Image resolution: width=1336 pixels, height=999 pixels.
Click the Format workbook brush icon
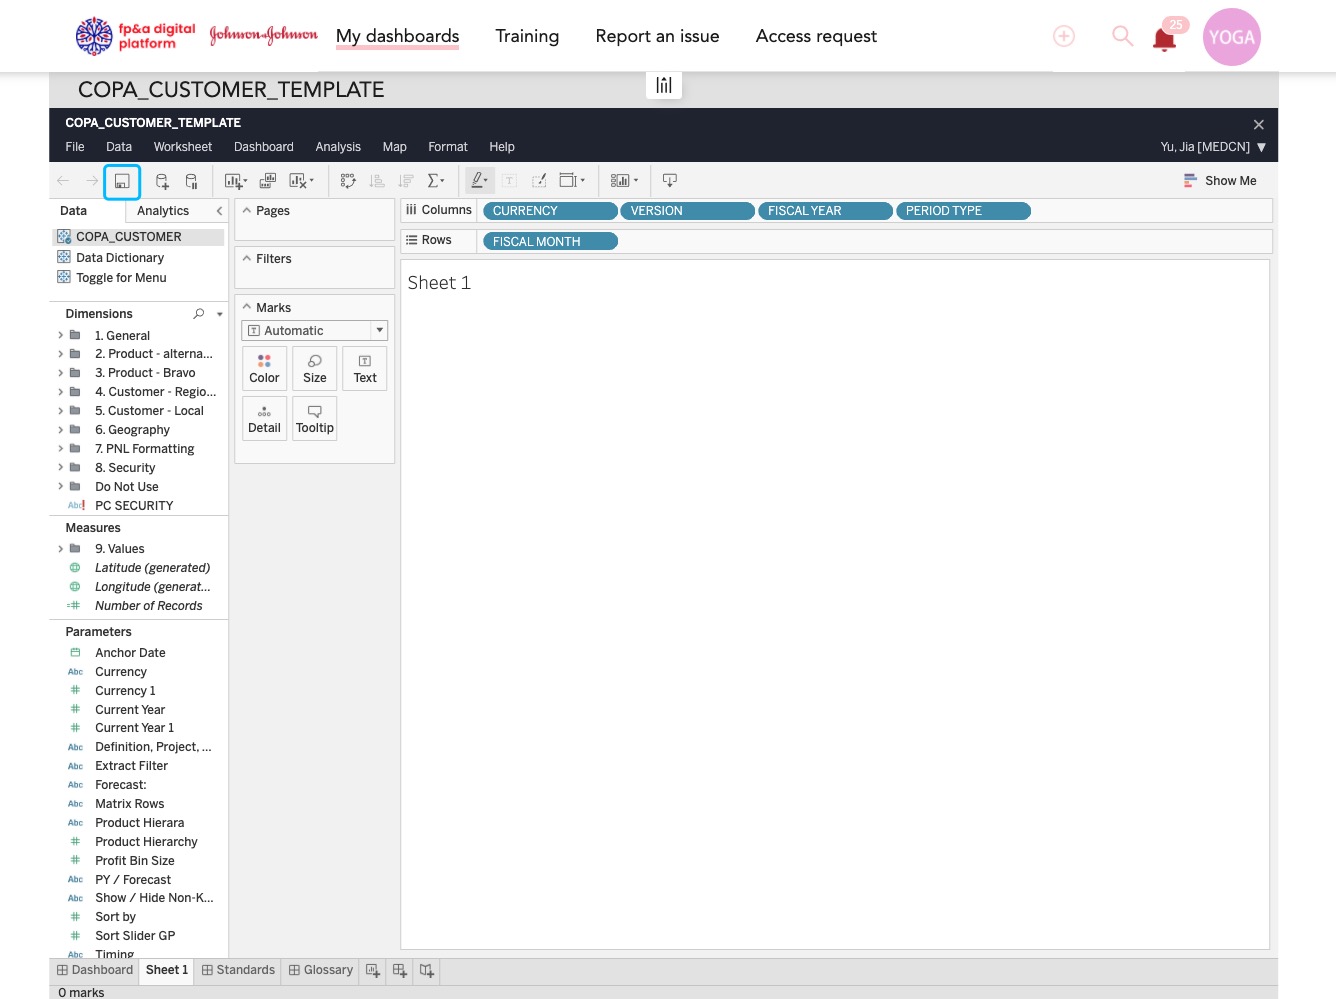(x=539, y=181)
